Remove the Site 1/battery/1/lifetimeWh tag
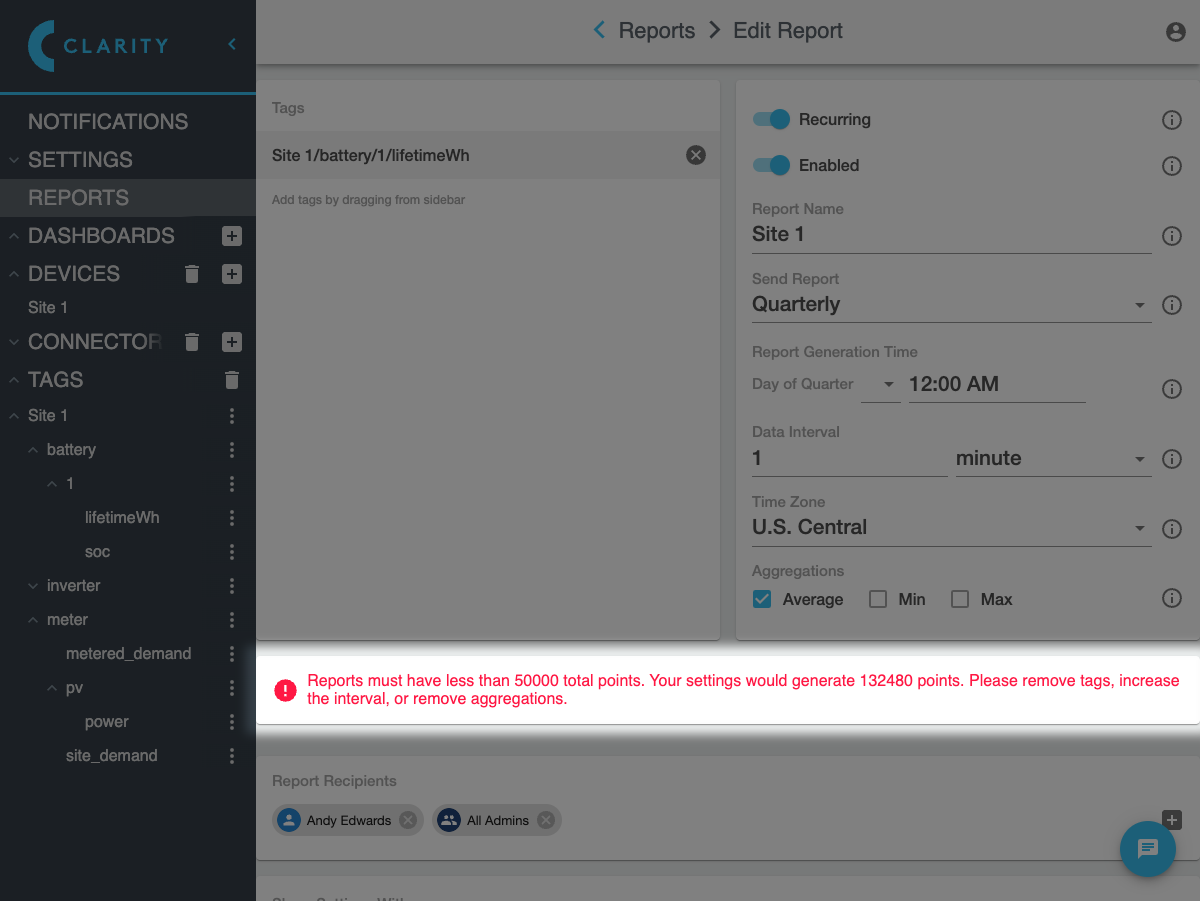Image resolution: width=1200 pixels, height=901 pixels. click(696, 155)
